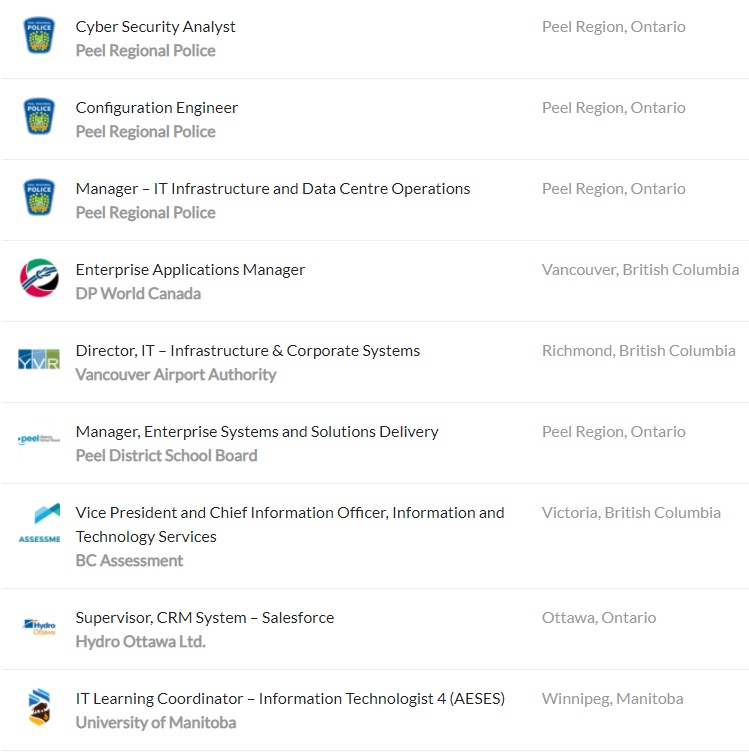Select the Director, IT – Infrastructure & Corporate Systems job
Image resolution: width=749 pixels, height=755 pixels.
[248, 351]
